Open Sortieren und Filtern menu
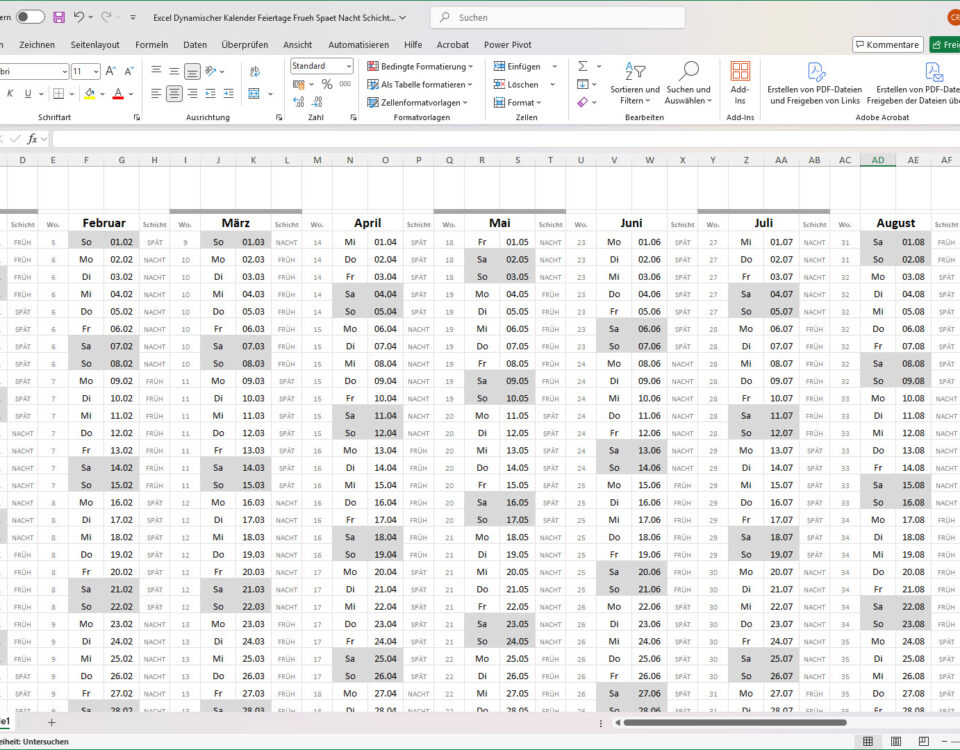This screenshot has width=960, height=750. 635,81
